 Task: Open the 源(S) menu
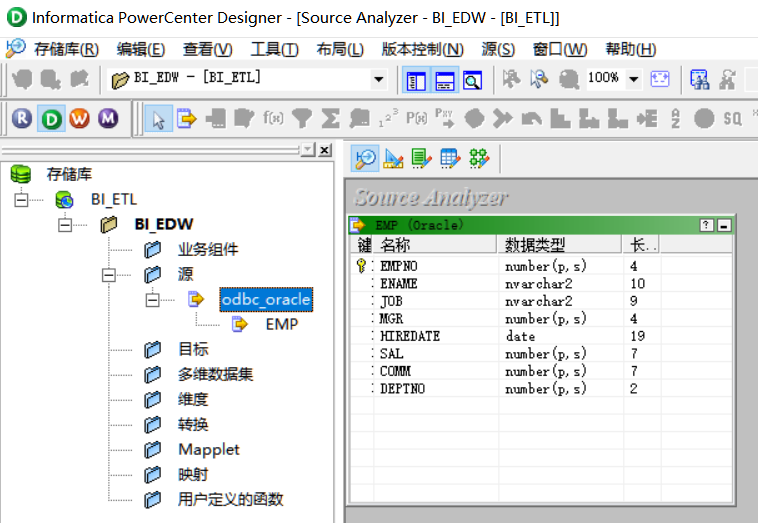498,49
